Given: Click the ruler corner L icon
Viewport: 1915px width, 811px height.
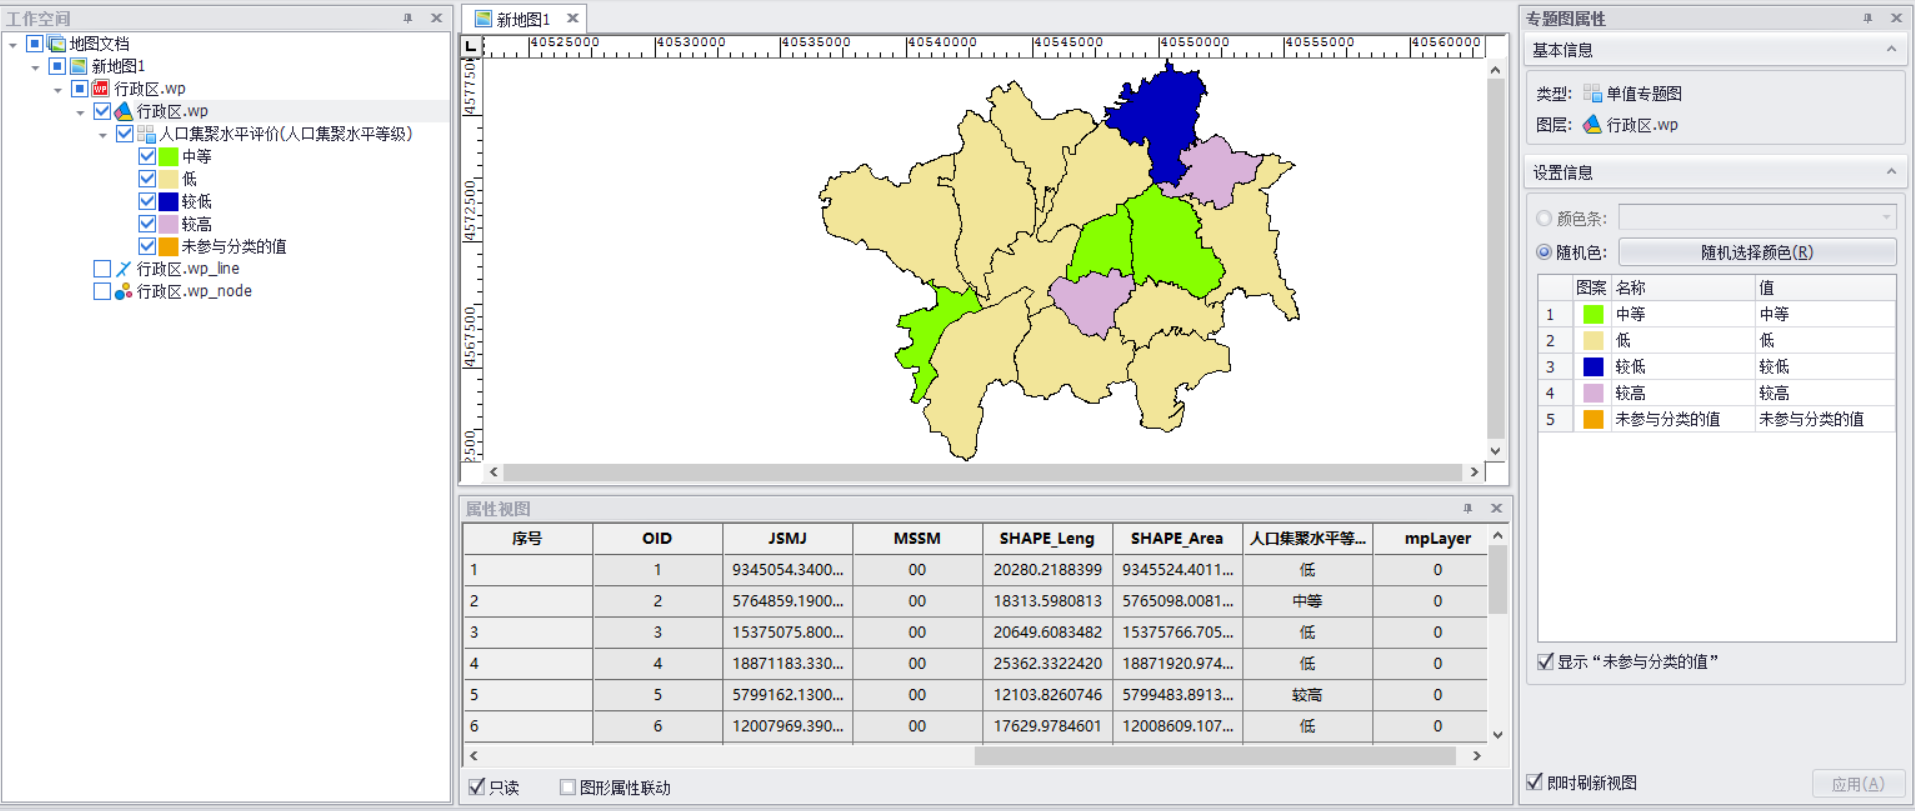Looking at the screenshot, I should coord(471,46).
